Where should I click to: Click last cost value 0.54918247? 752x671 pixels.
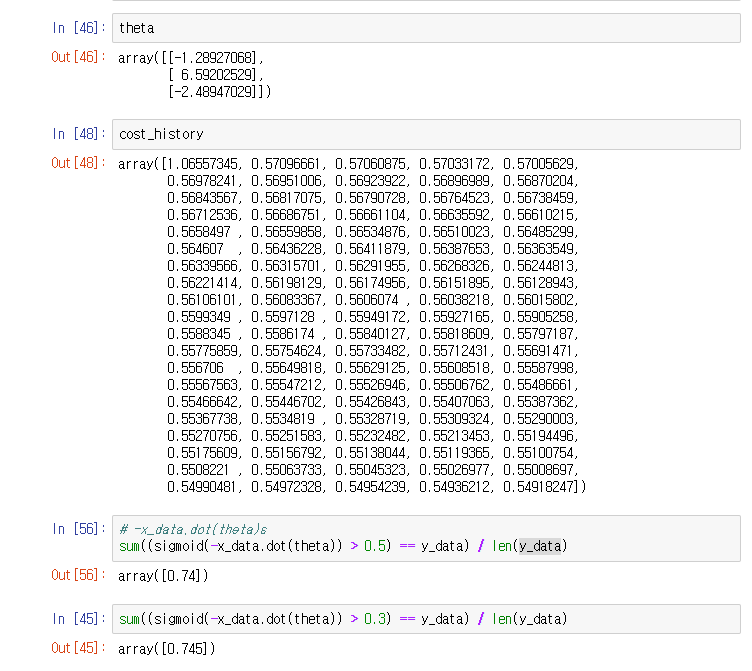pyautogui.click(x=538, y=487)
